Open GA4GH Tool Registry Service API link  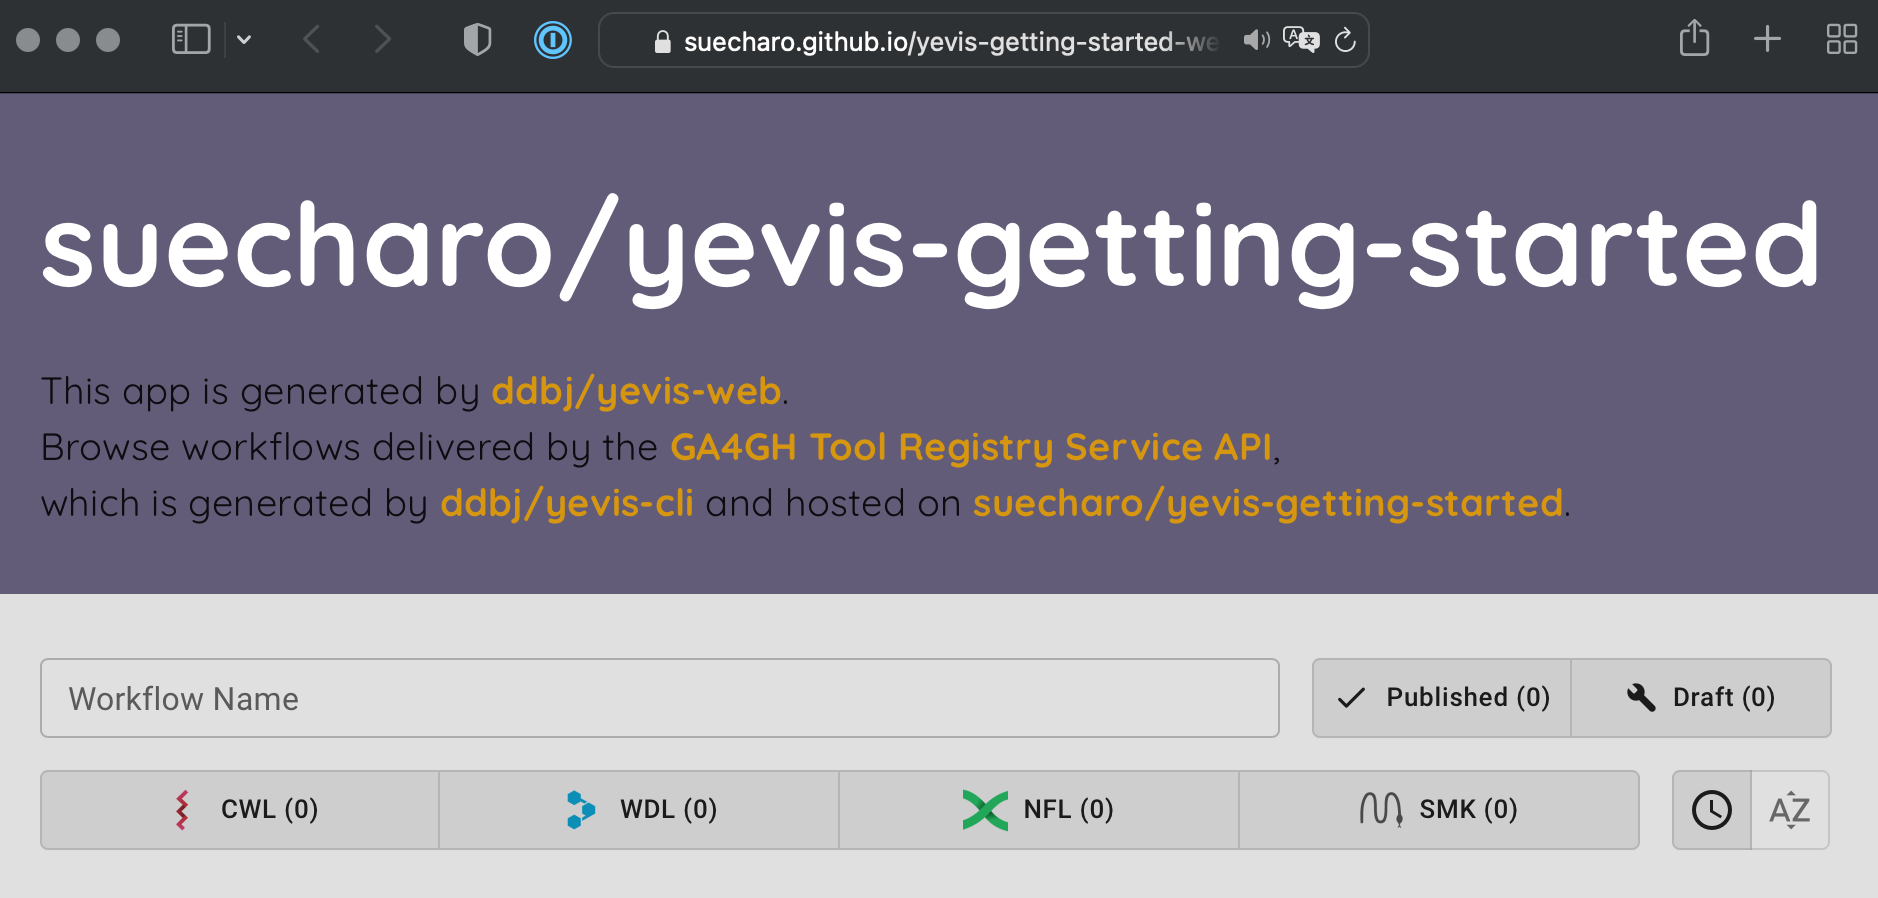[972, 447]
